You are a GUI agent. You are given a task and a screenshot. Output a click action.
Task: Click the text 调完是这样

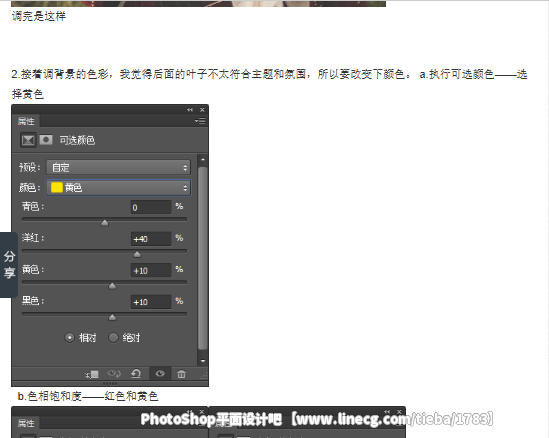coord(39,16)
